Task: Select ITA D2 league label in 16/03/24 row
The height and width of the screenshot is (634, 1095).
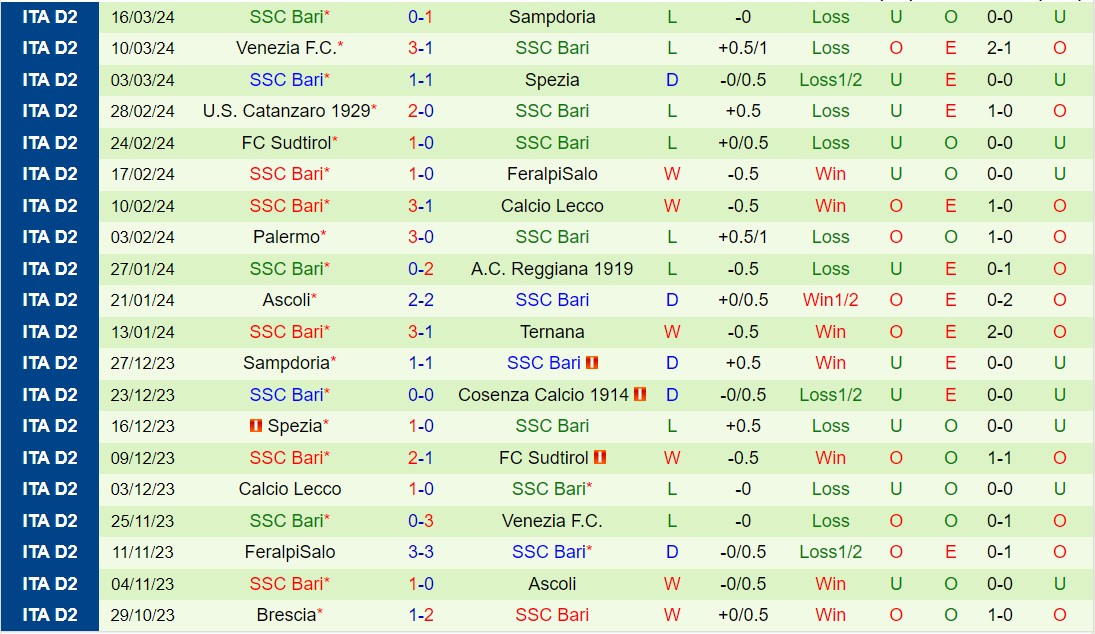Action: point(50,17)
